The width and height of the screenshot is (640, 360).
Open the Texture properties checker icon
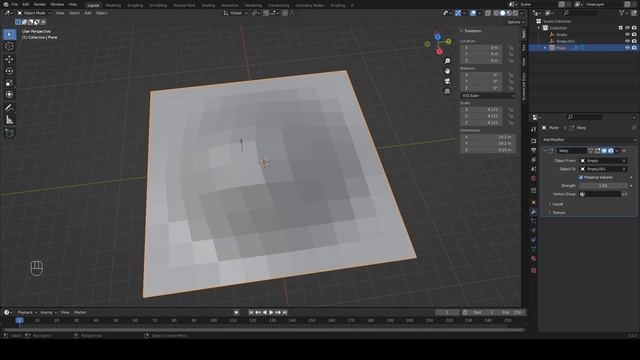(533, 270)
